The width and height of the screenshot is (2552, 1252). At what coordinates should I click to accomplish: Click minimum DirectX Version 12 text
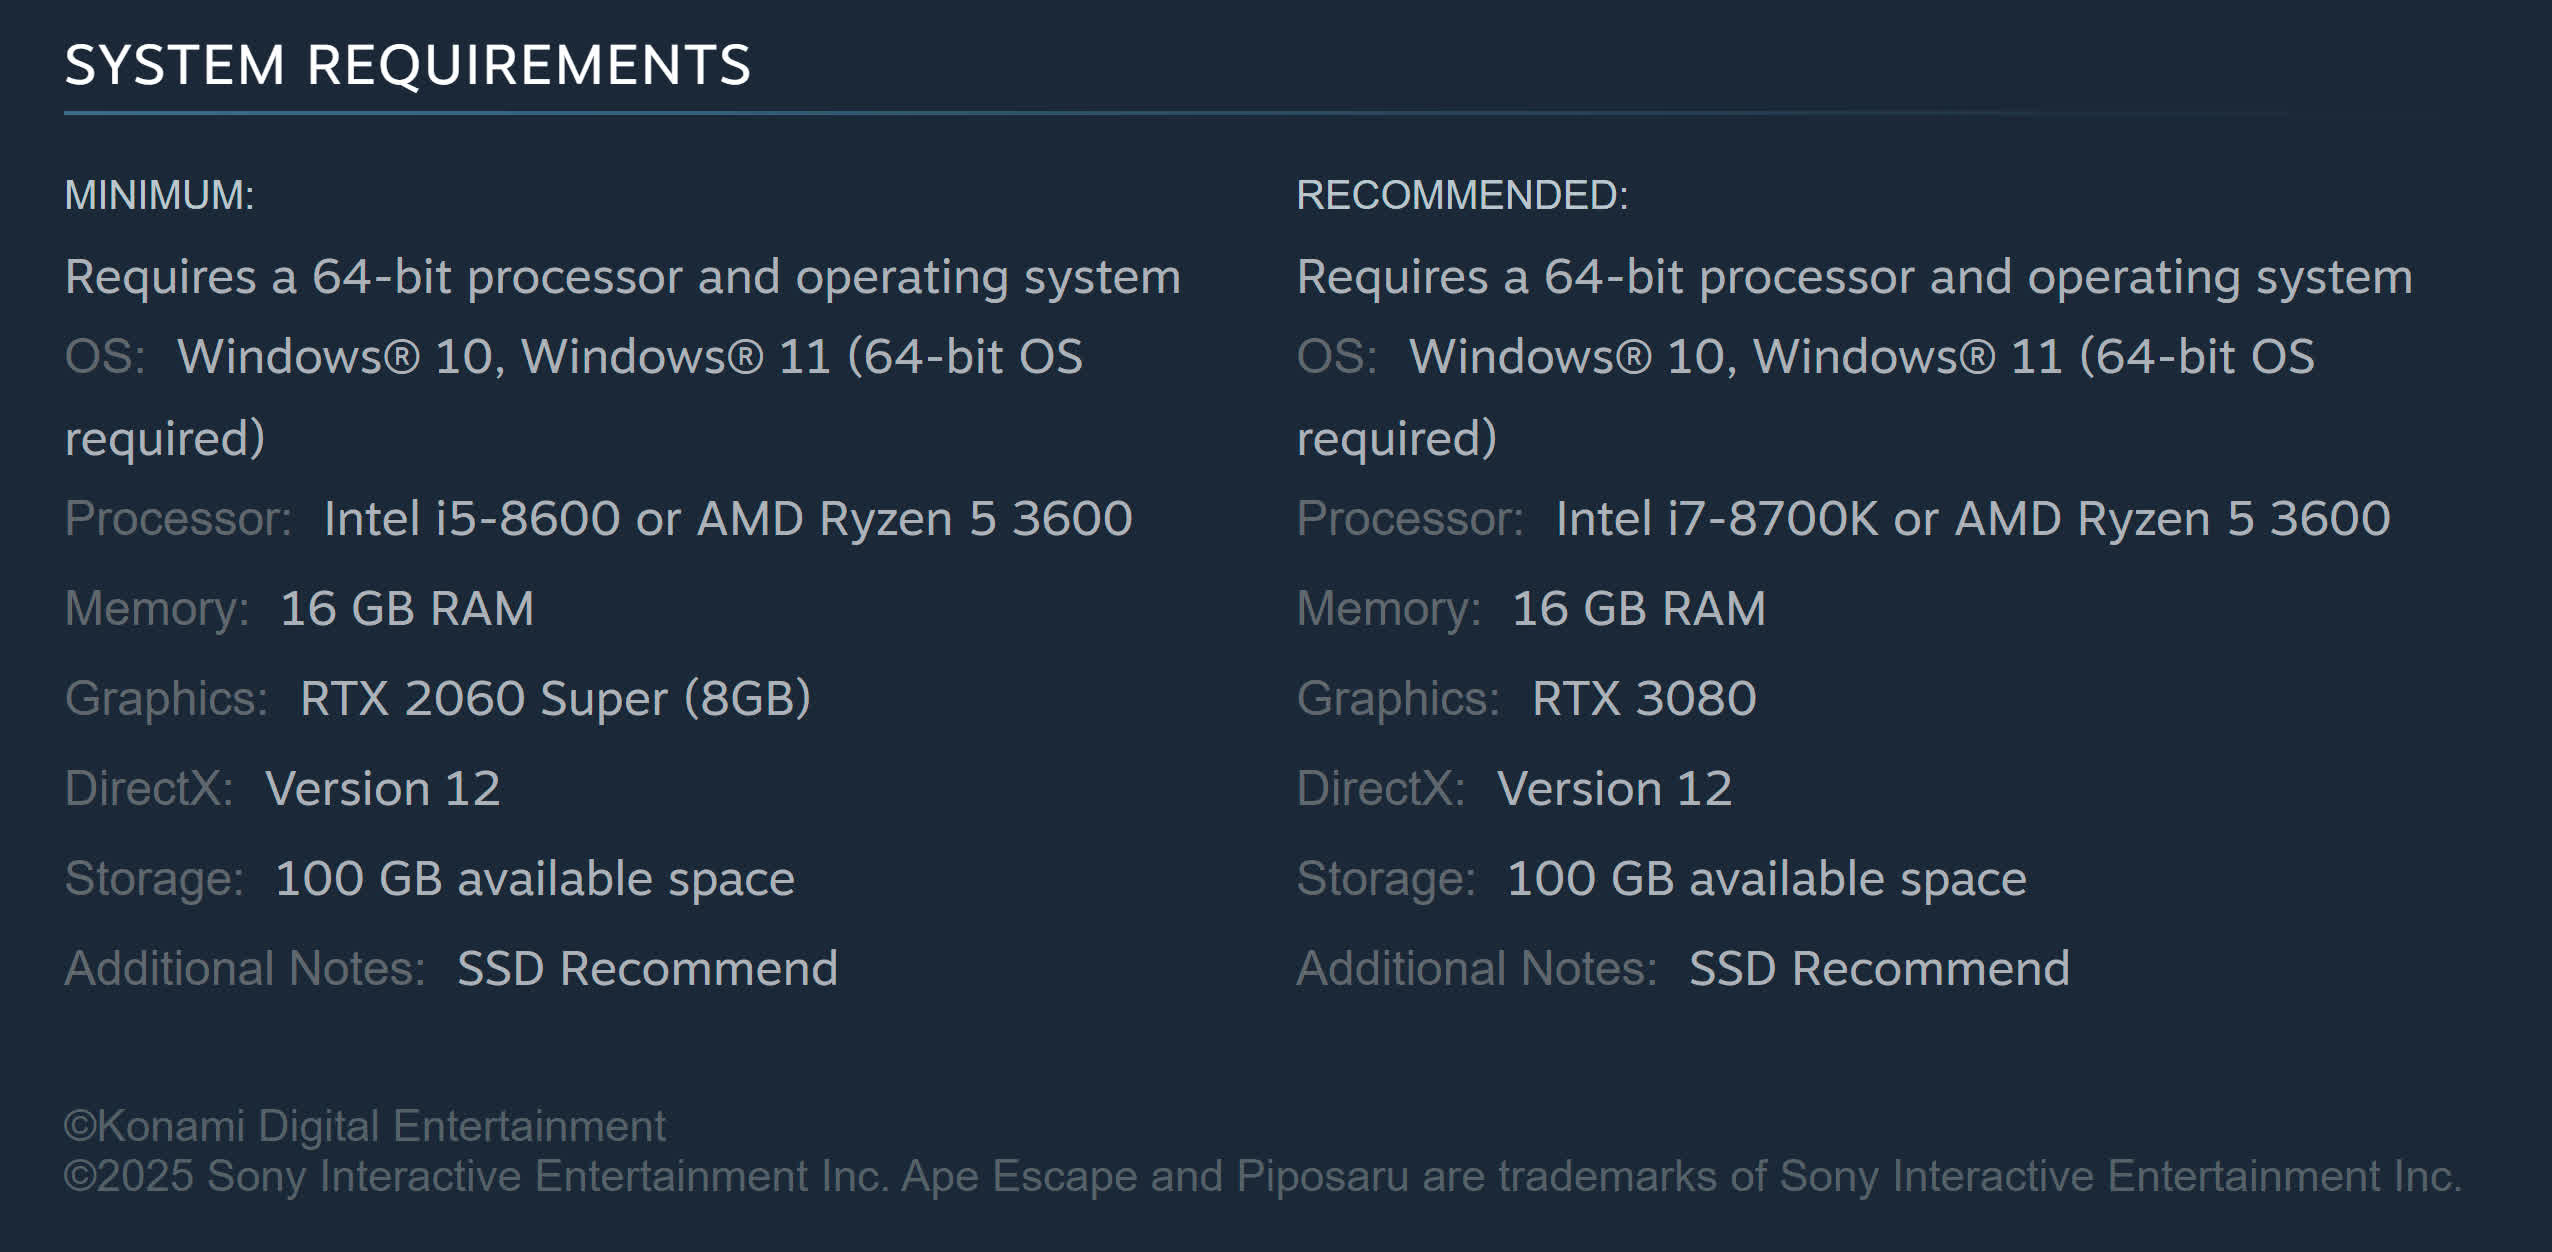tap(382, 789)
